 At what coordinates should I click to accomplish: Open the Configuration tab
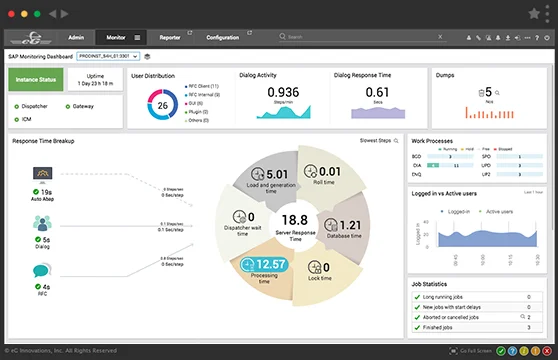[x=222, y=37]
